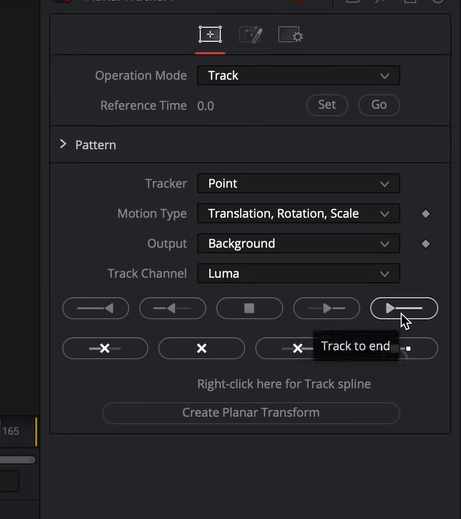Click Track to start button
Image resolution: width=461 pixels, height=519 pixels.
(95, 308)
